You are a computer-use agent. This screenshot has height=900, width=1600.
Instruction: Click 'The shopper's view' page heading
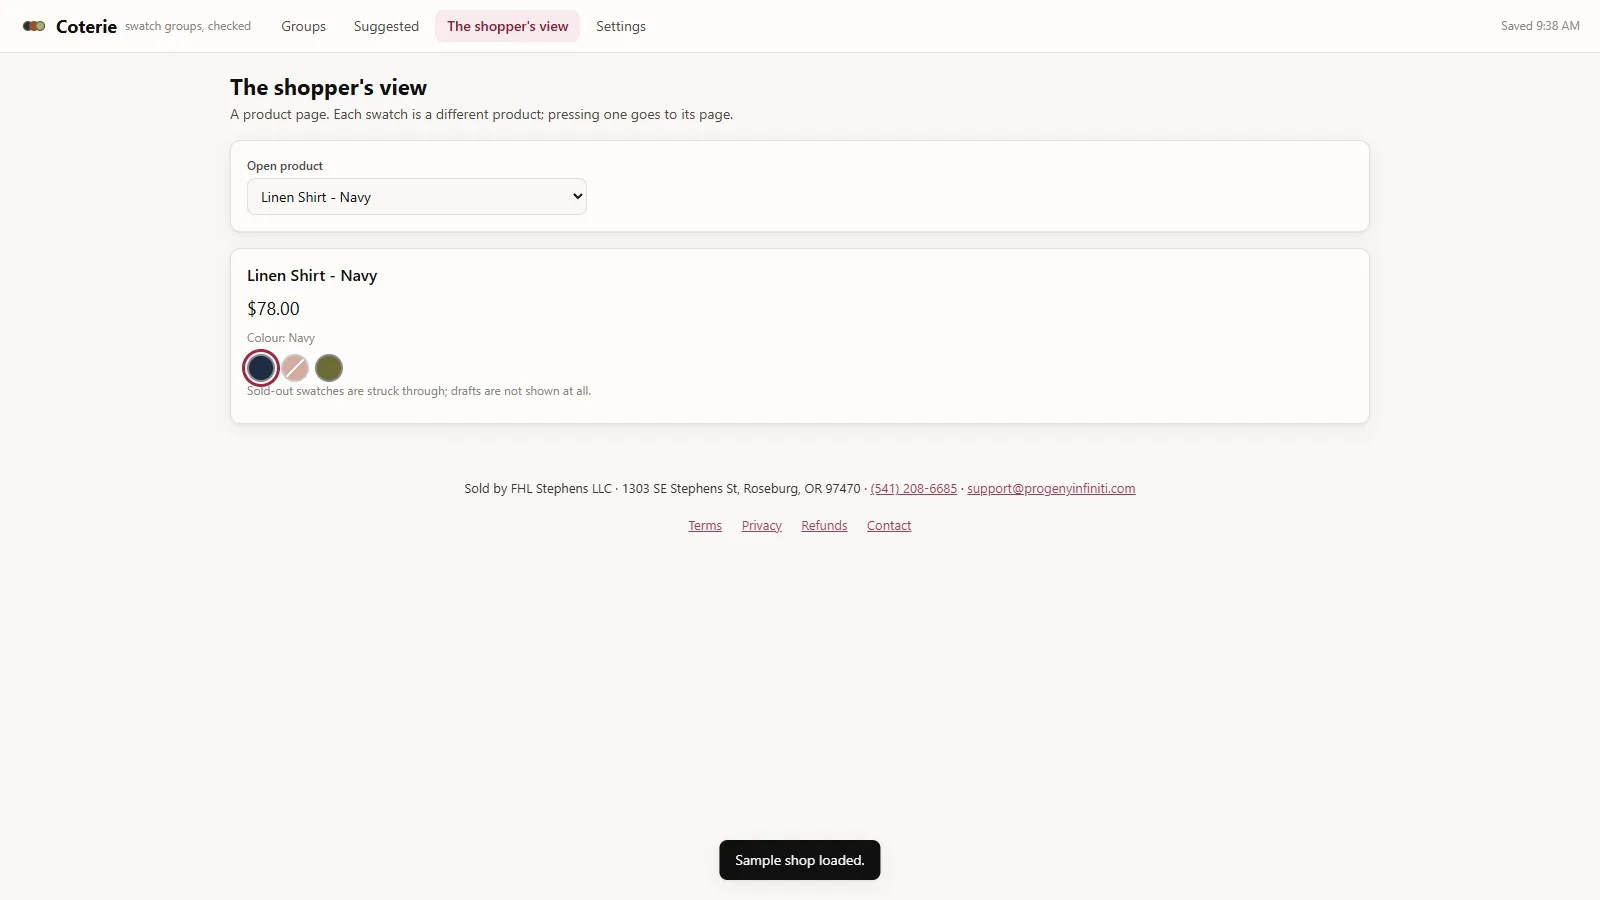click(328, 88)
